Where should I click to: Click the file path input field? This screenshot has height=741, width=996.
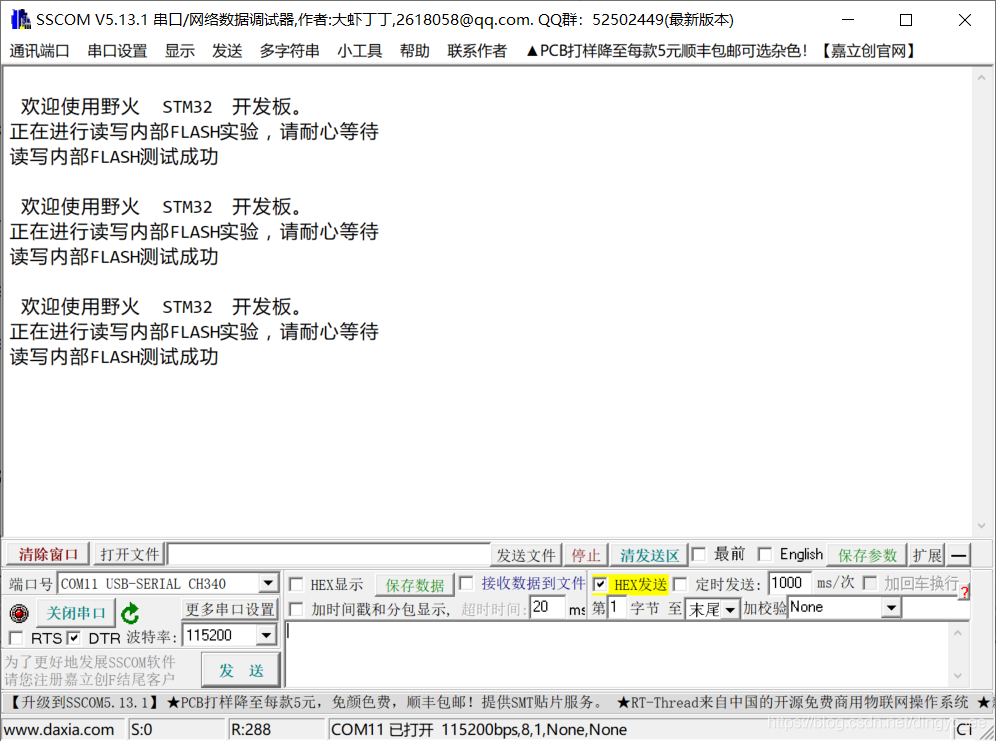pyautogui.click(x=328, y=554)
